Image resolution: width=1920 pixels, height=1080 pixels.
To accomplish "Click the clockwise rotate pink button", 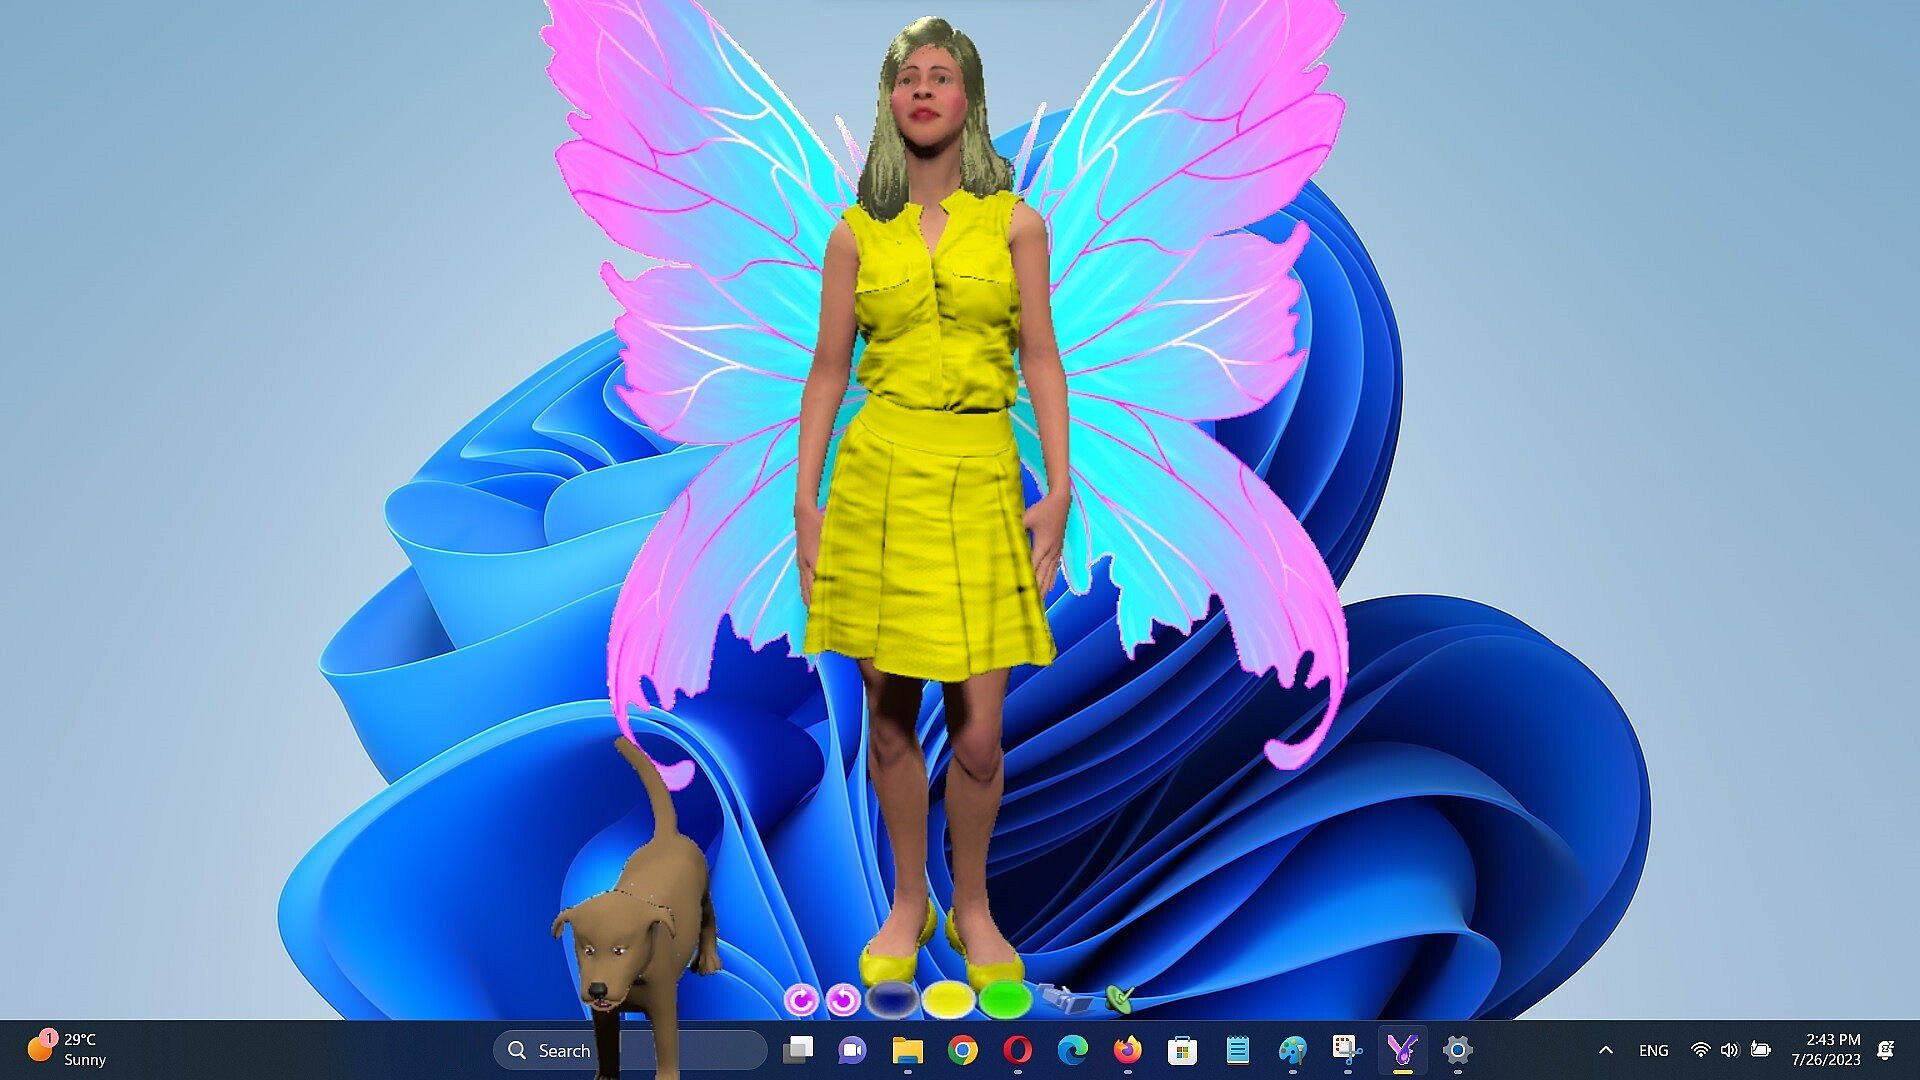I will (x=800, y=999).
